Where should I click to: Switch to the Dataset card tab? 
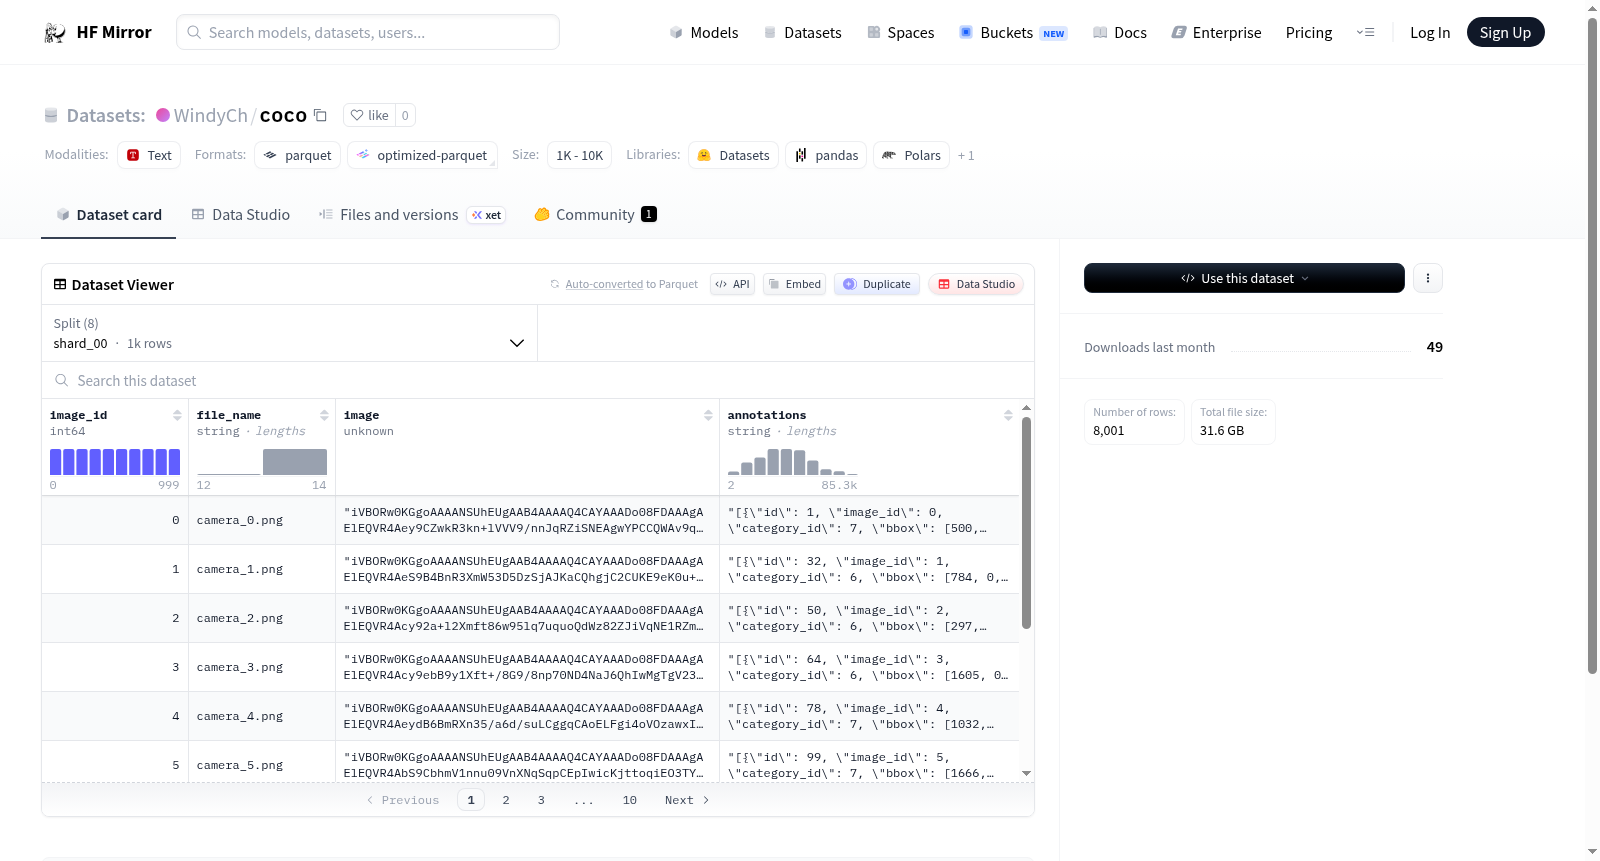[108, 215]
